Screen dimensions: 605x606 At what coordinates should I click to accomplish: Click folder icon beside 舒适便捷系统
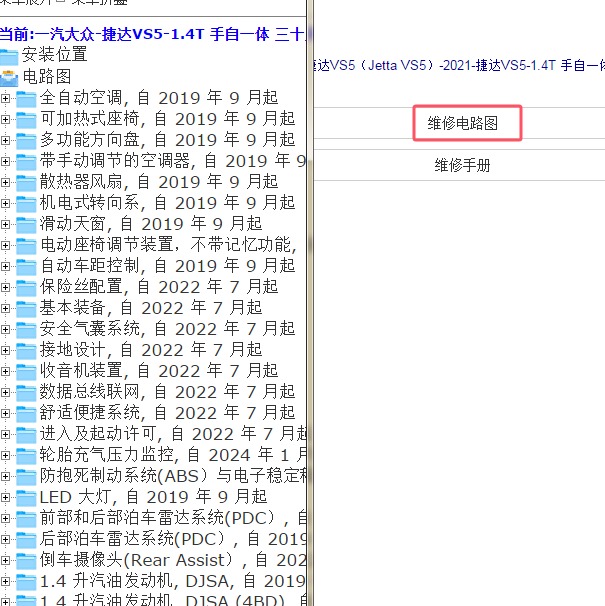click(x=26, y=414)
